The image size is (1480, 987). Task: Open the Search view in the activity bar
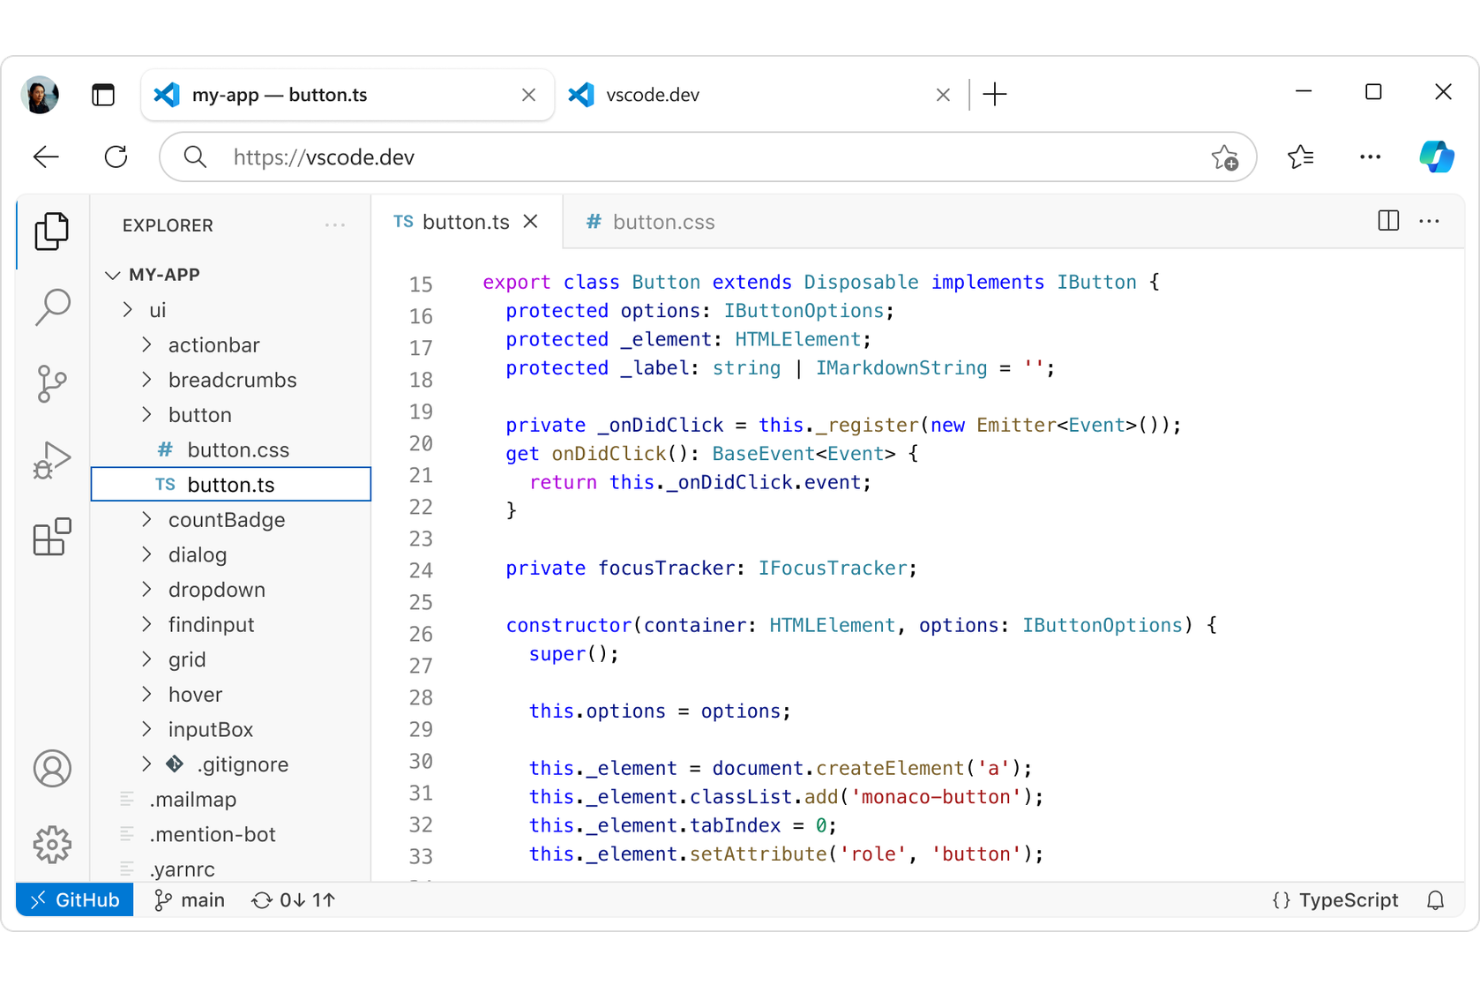[52, 307]
